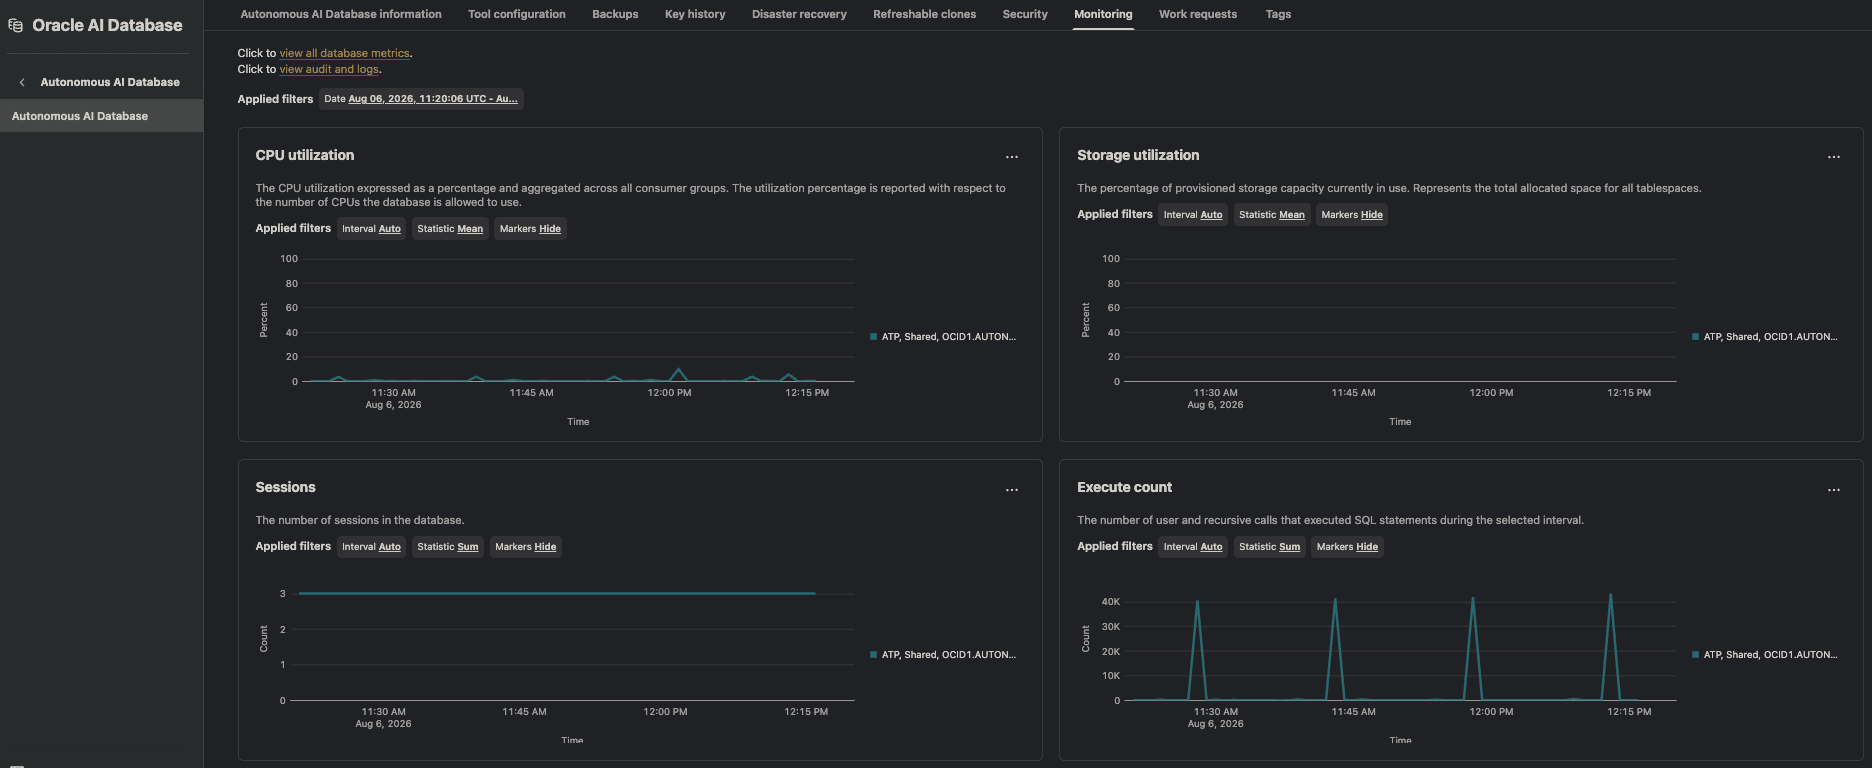Open the Backups tab
Screen dimensions: 1872x768
[615, 14]
